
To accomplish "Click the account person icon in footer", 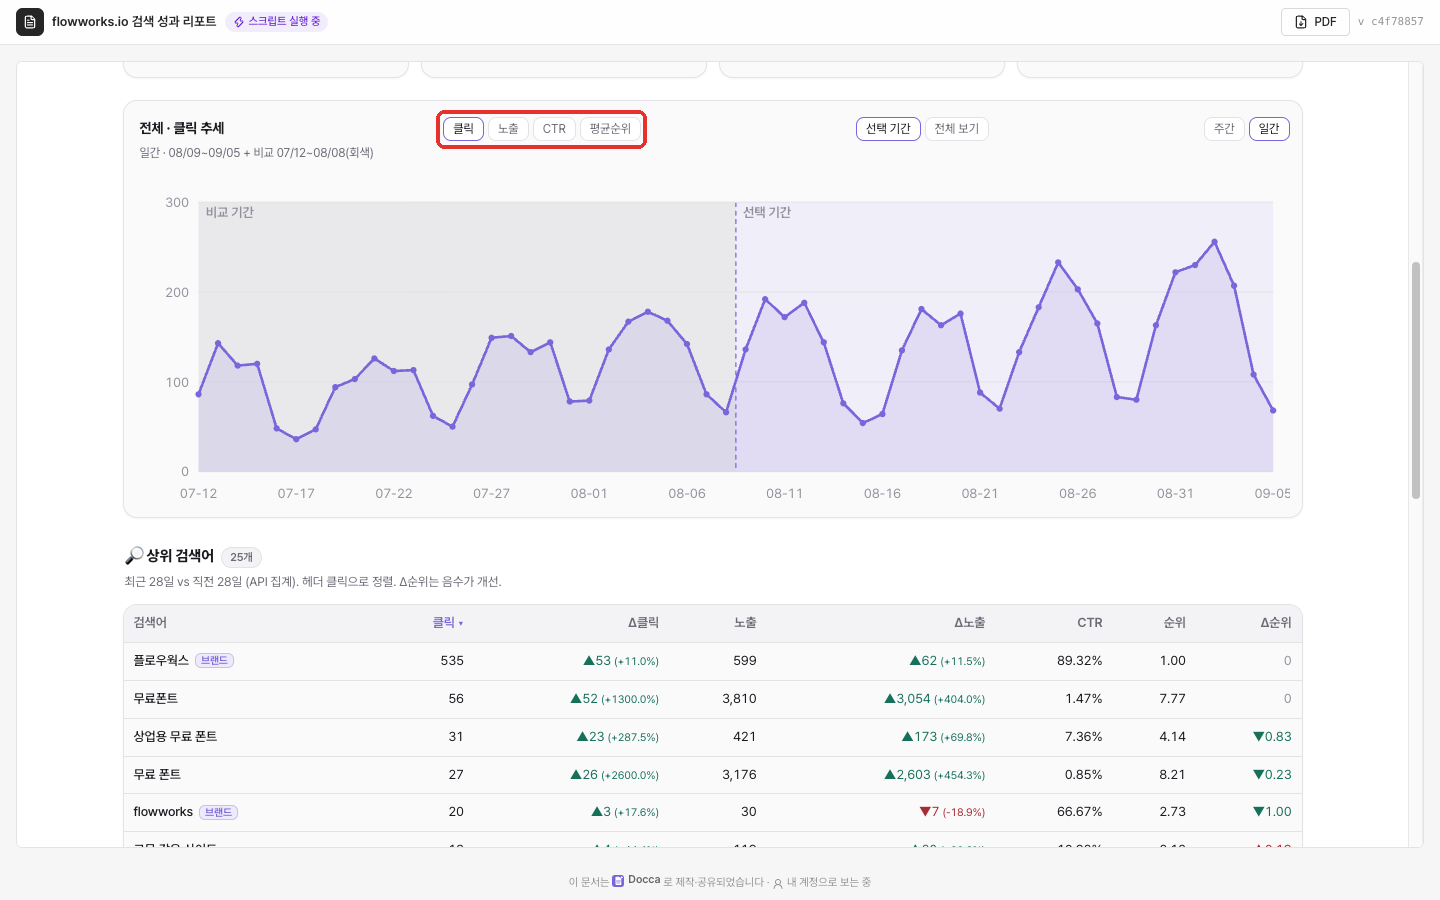I will [x=778, y=883].
